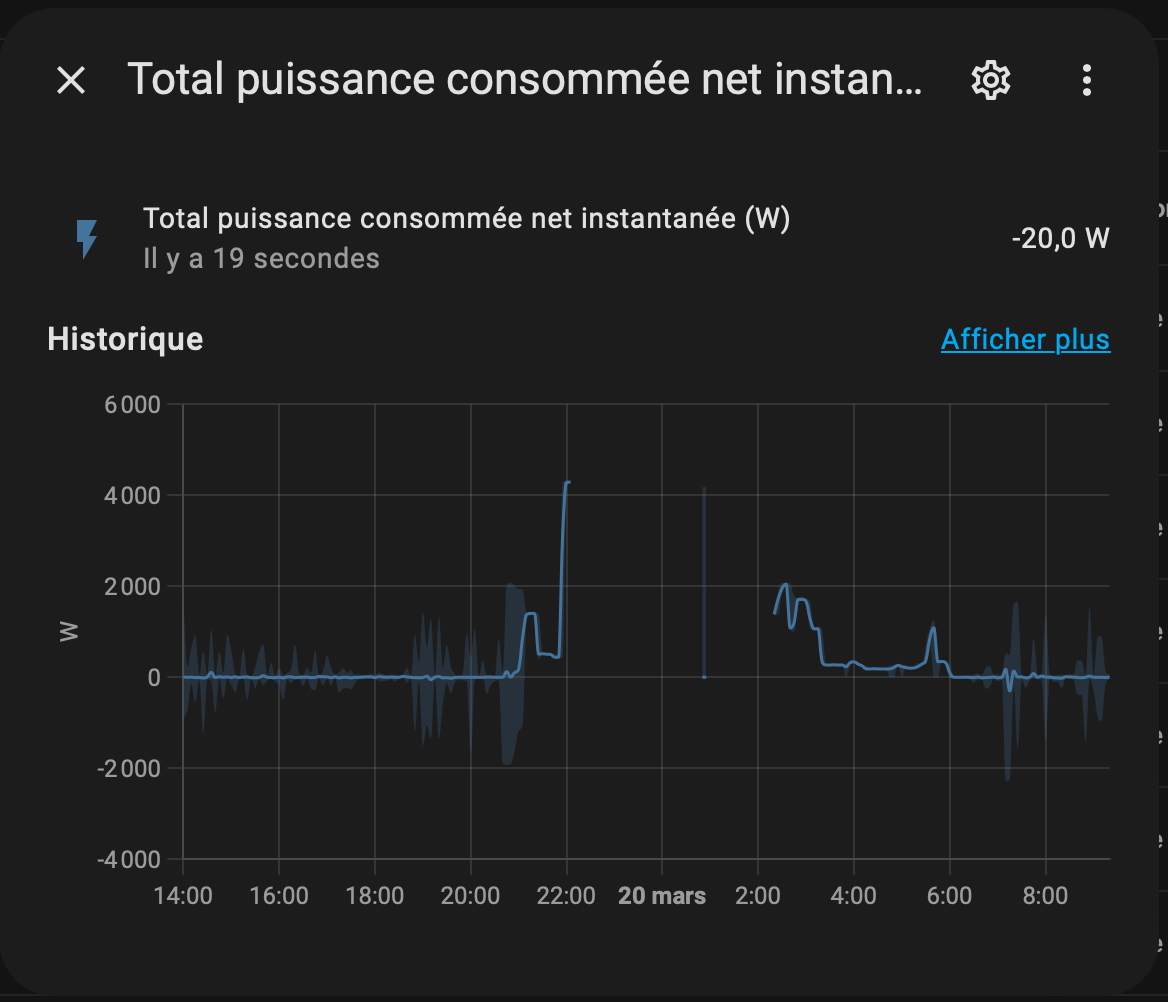Click the 2000 W peak after 2:00
Image resolution: width=1168 pixels, height=1002 pixels.
point(785,585)
